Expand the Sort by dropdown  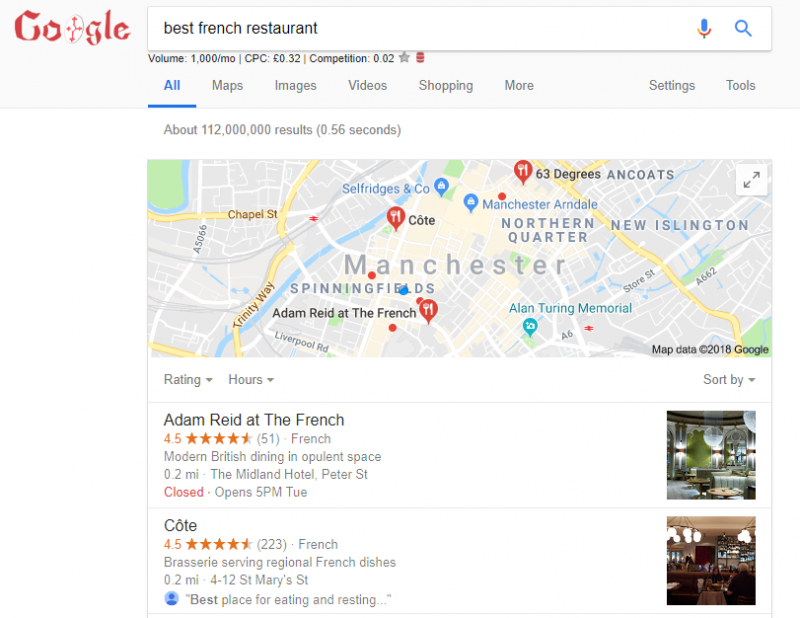(729, 380)
